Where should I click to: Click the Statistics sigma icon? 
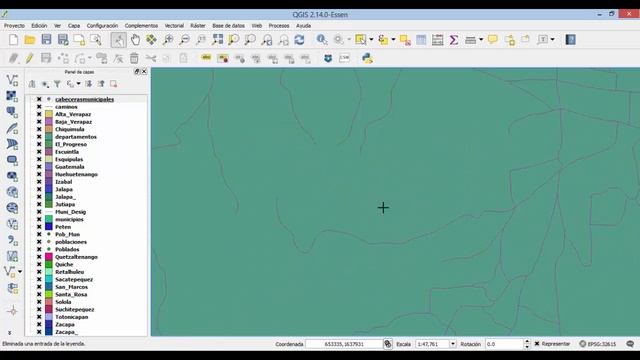pyautogui.click(x=454, y=40)
